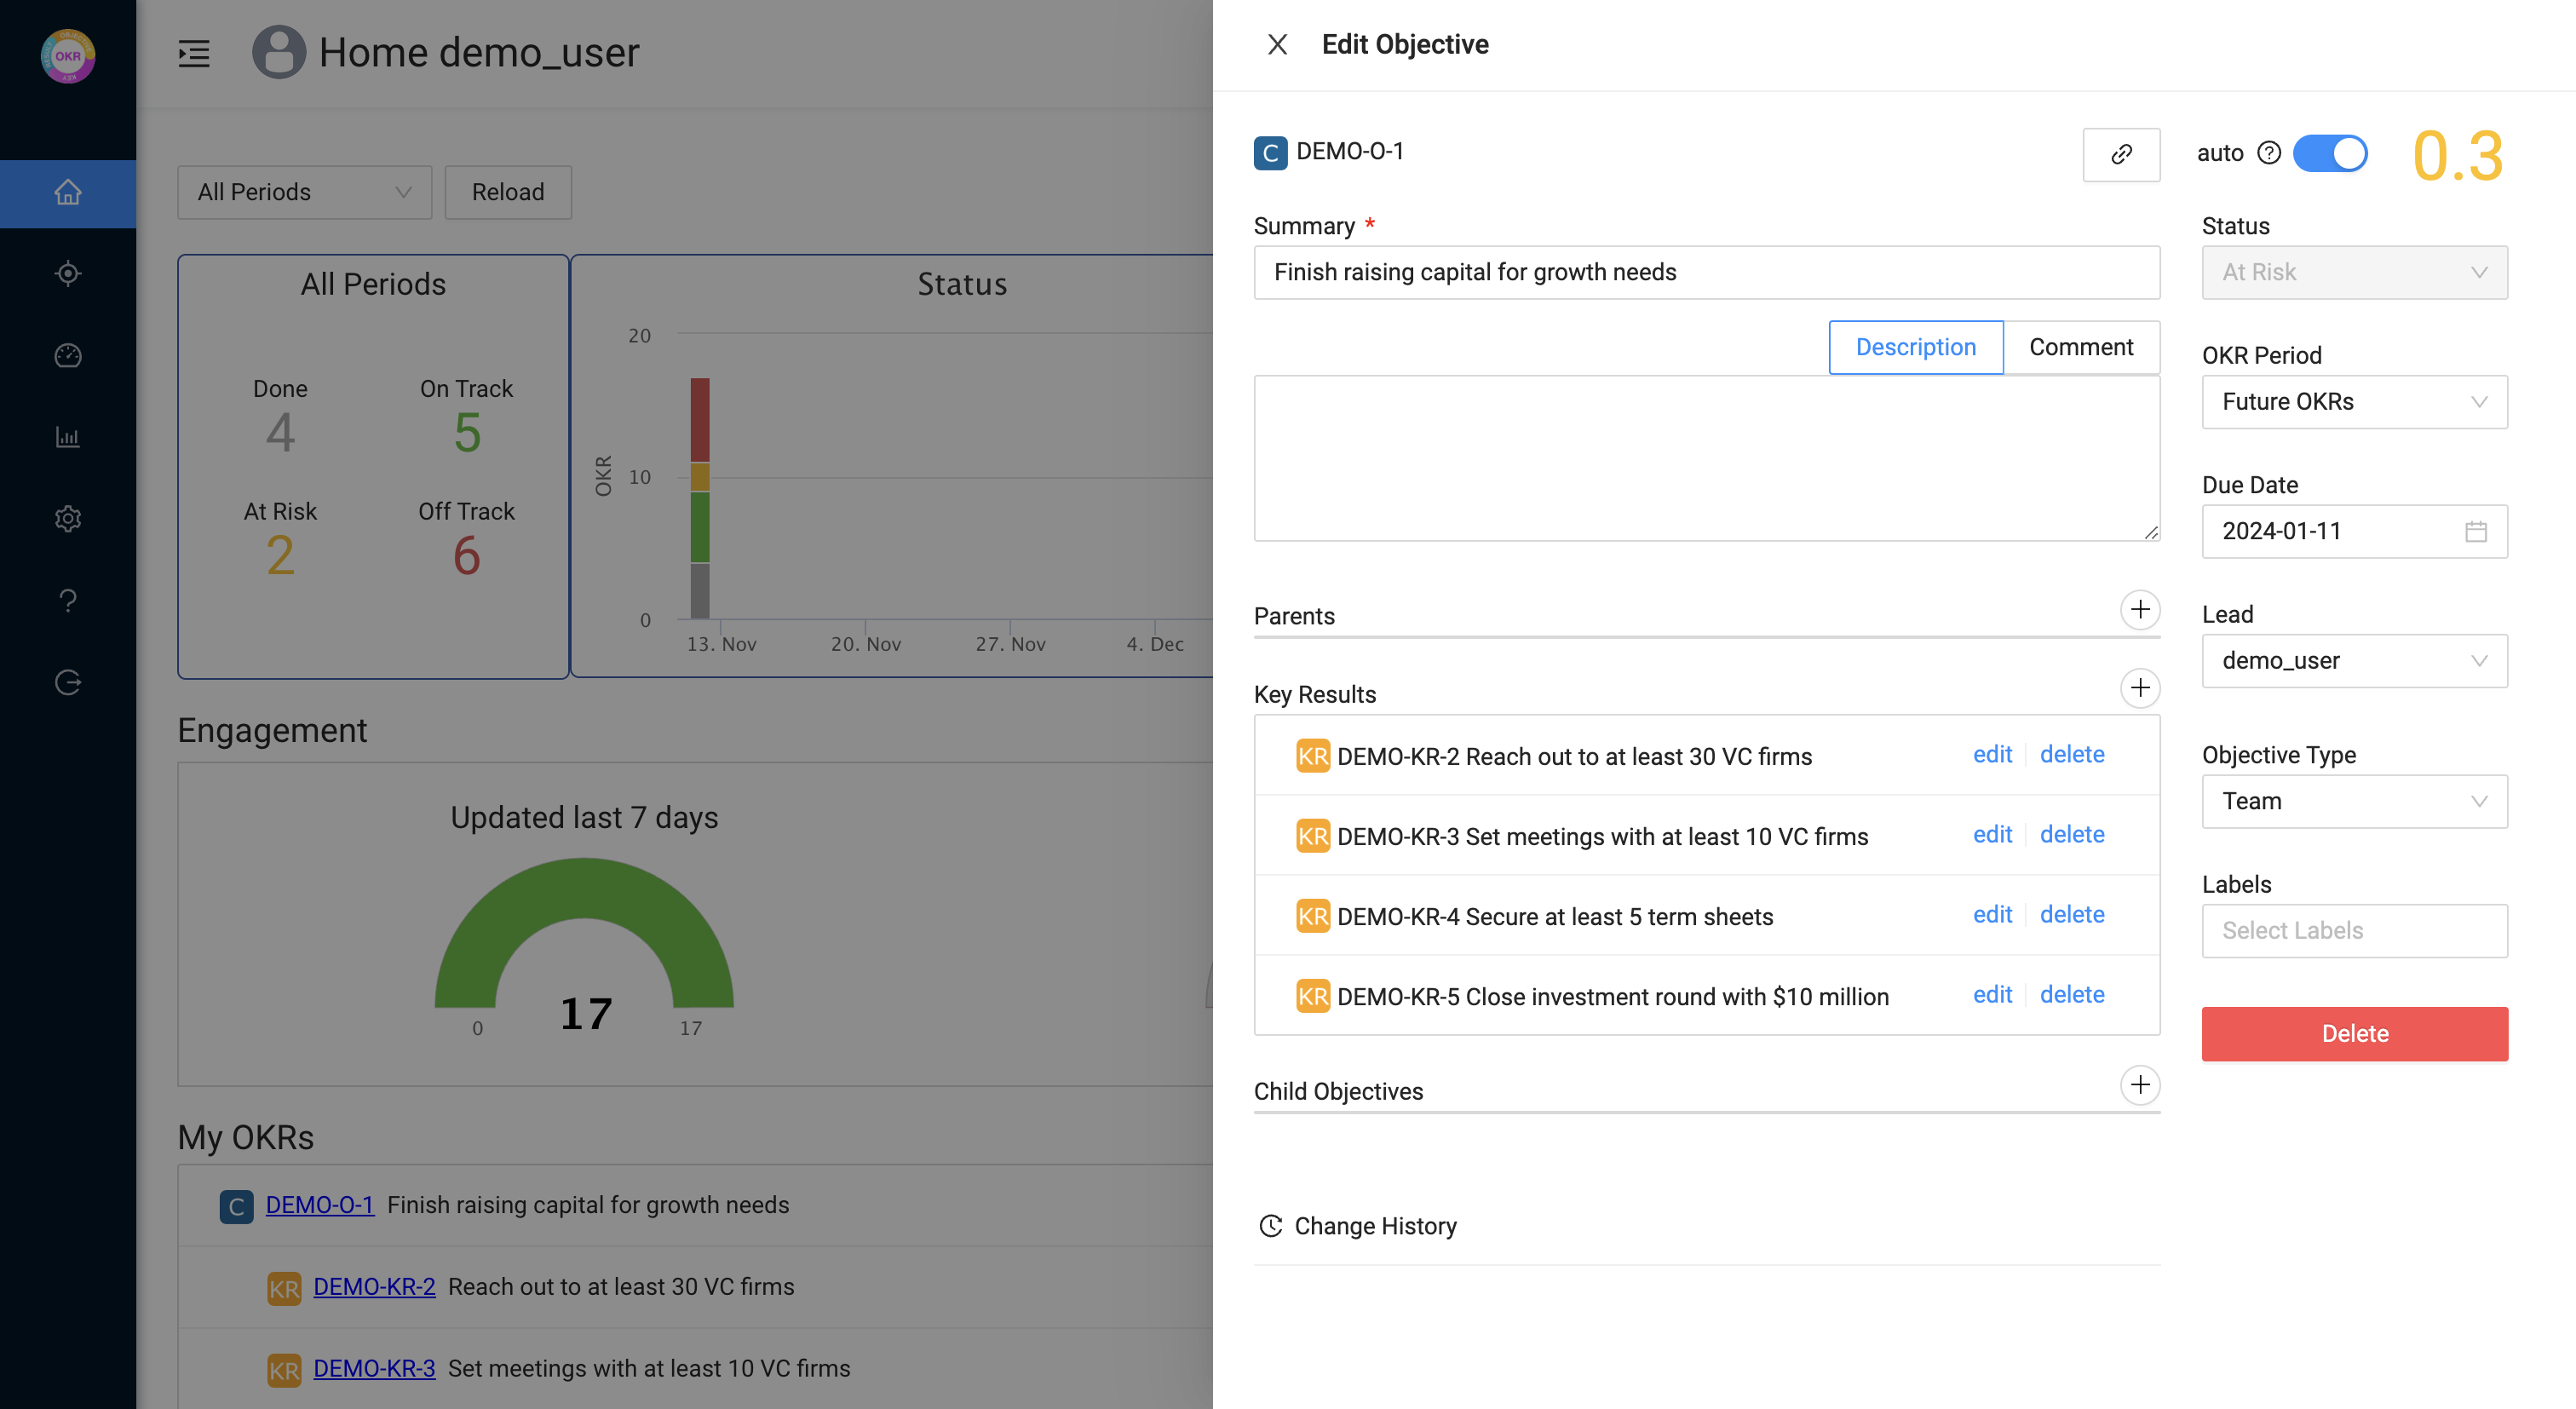Add a new Key Result with plus
The width and height of the screenshot is (2576, 1409).
pyautogui.click(x=2139, y=688)
